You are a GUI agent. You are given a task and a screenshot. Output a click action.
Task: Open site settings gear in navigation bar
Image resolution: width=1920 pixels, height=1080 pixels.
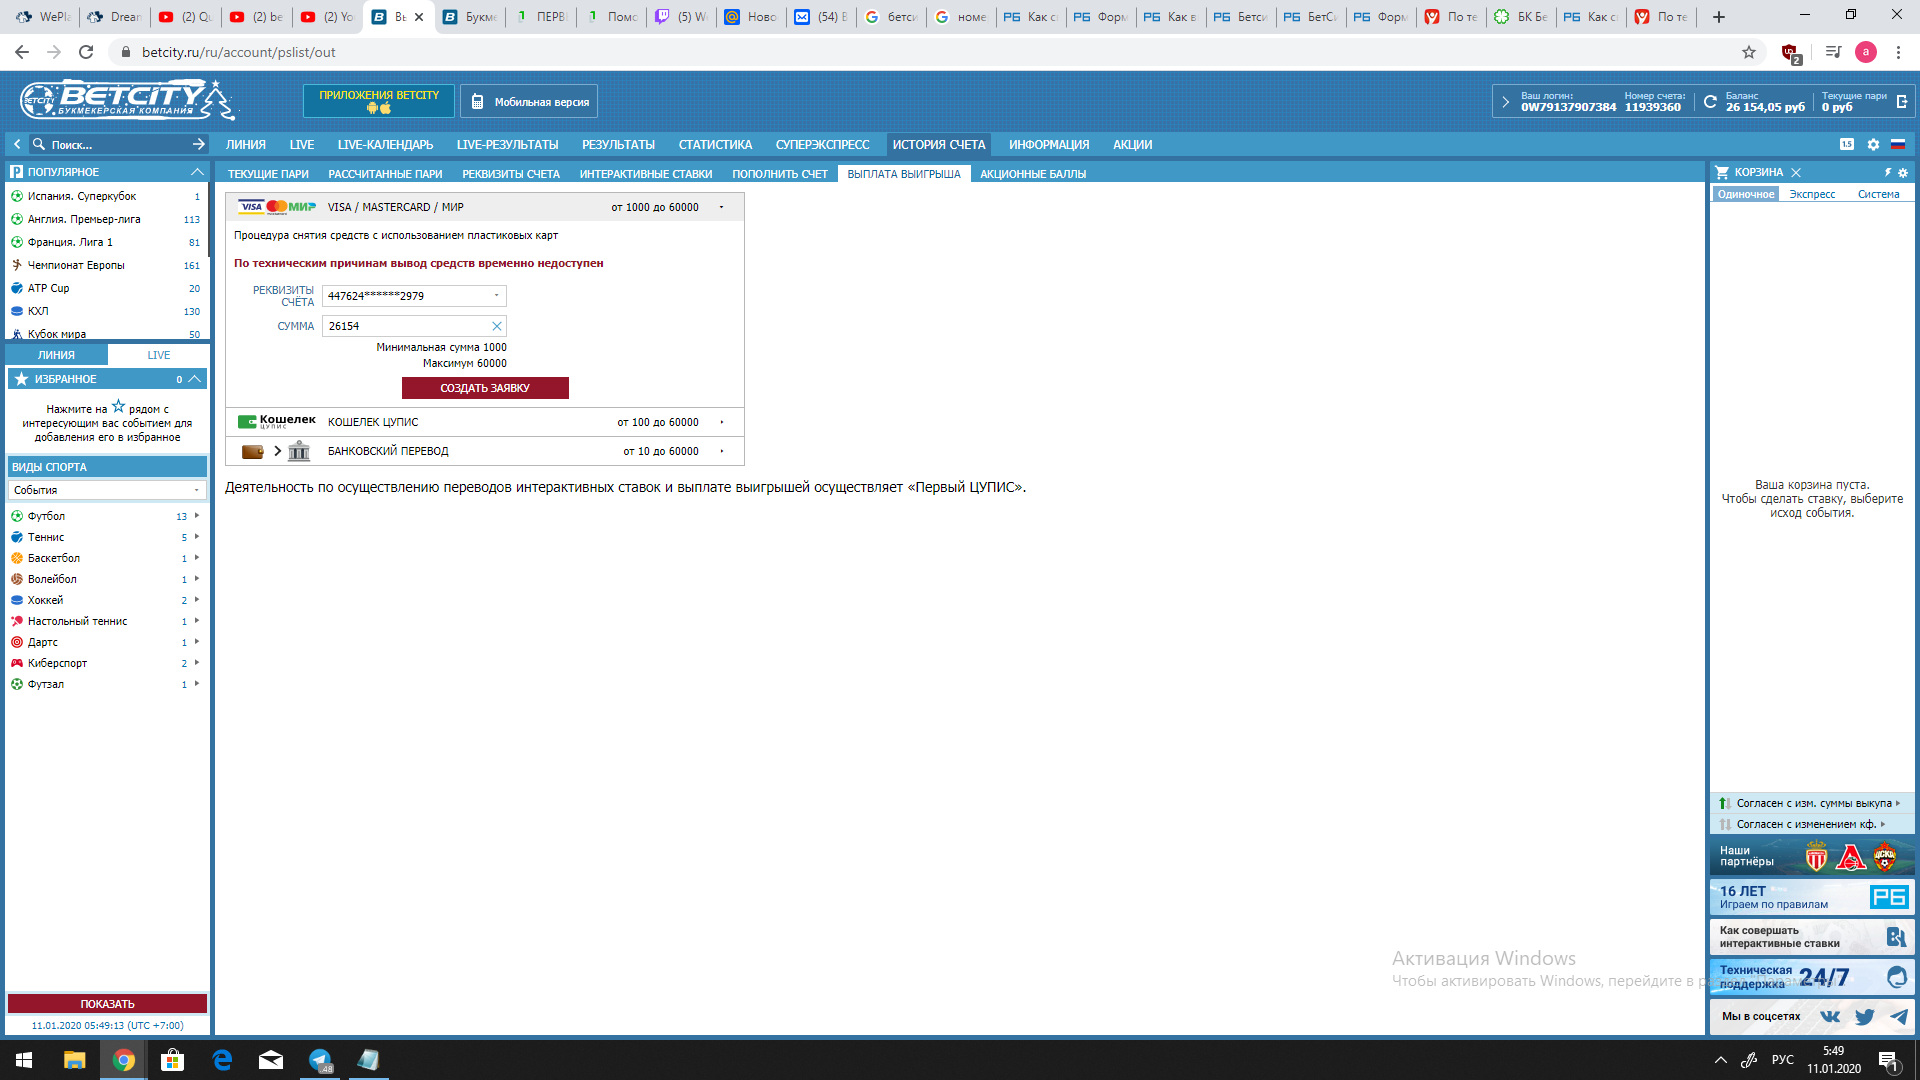tap(1873, 145)
